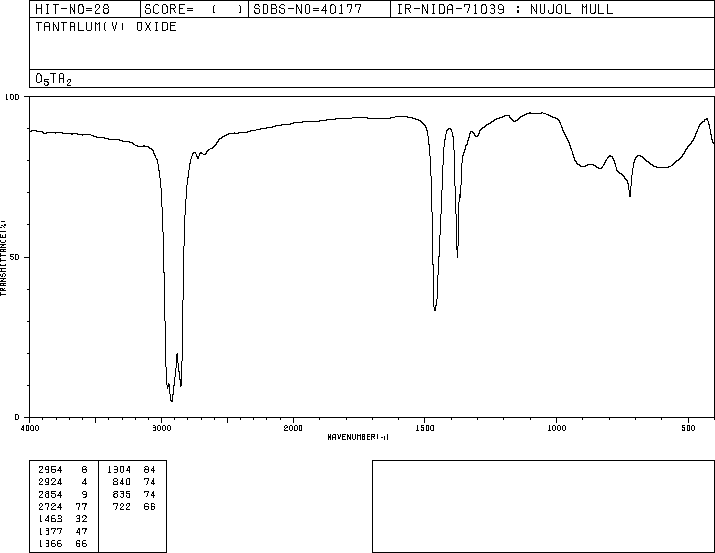The height and width of the screenshot is (553, 715).
Task: Click the compound name TANTALUM(V) OXIDE
Action: (x=106, y=26)
